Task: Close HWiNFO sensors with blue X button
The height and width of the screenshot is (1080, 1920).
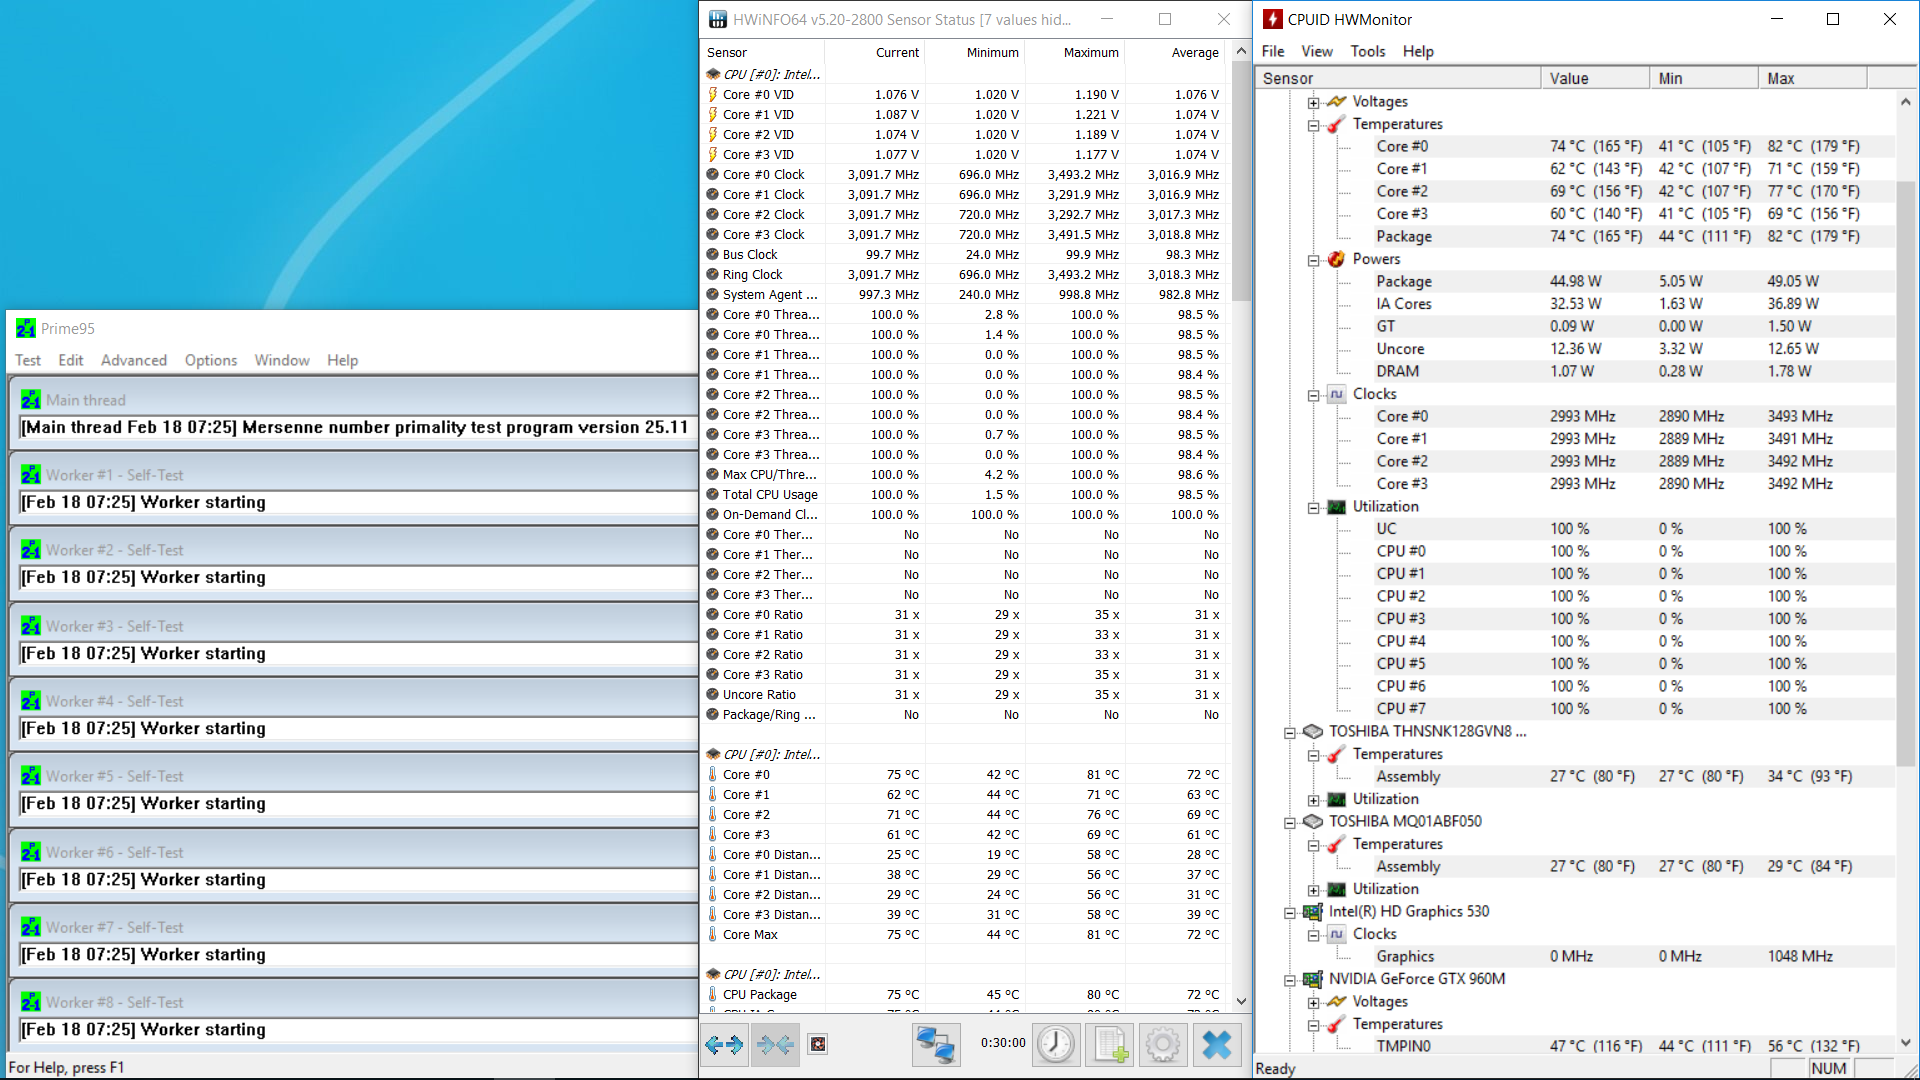Action: (x=1217, y=1045)
